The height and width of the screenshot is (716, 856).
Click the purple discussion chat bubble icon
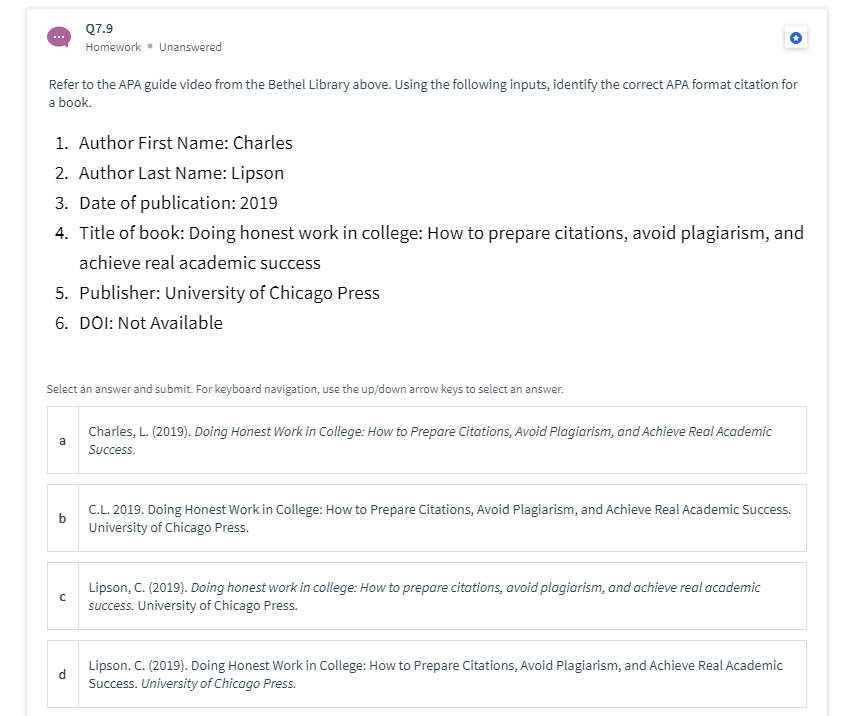[x=59, y=37]
